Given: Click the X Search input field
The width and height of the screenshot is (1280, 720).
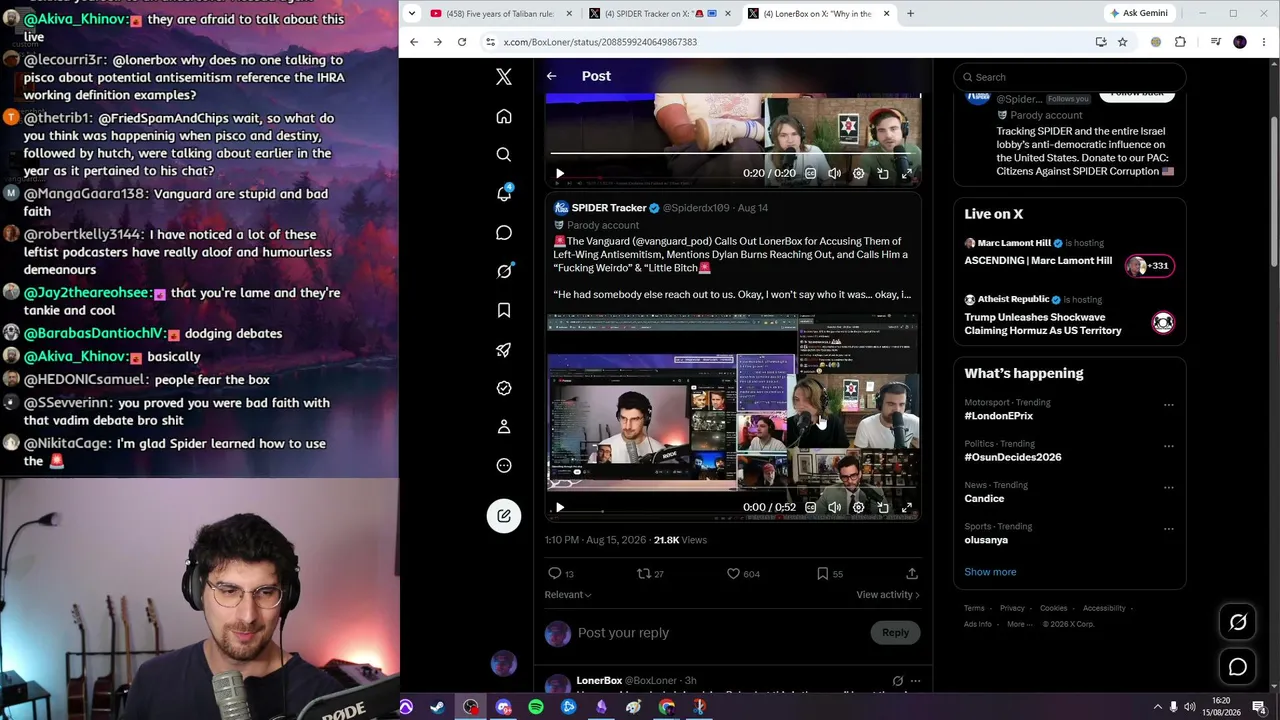Looking at the screenshot, I should (1070, 77).
